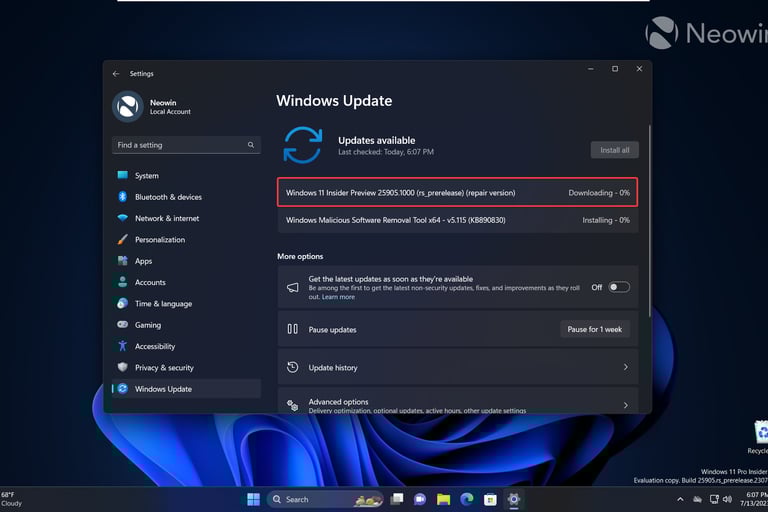768x512 pixels.
Task: Click the Gaming controller icon
Action: coord(122,324)
